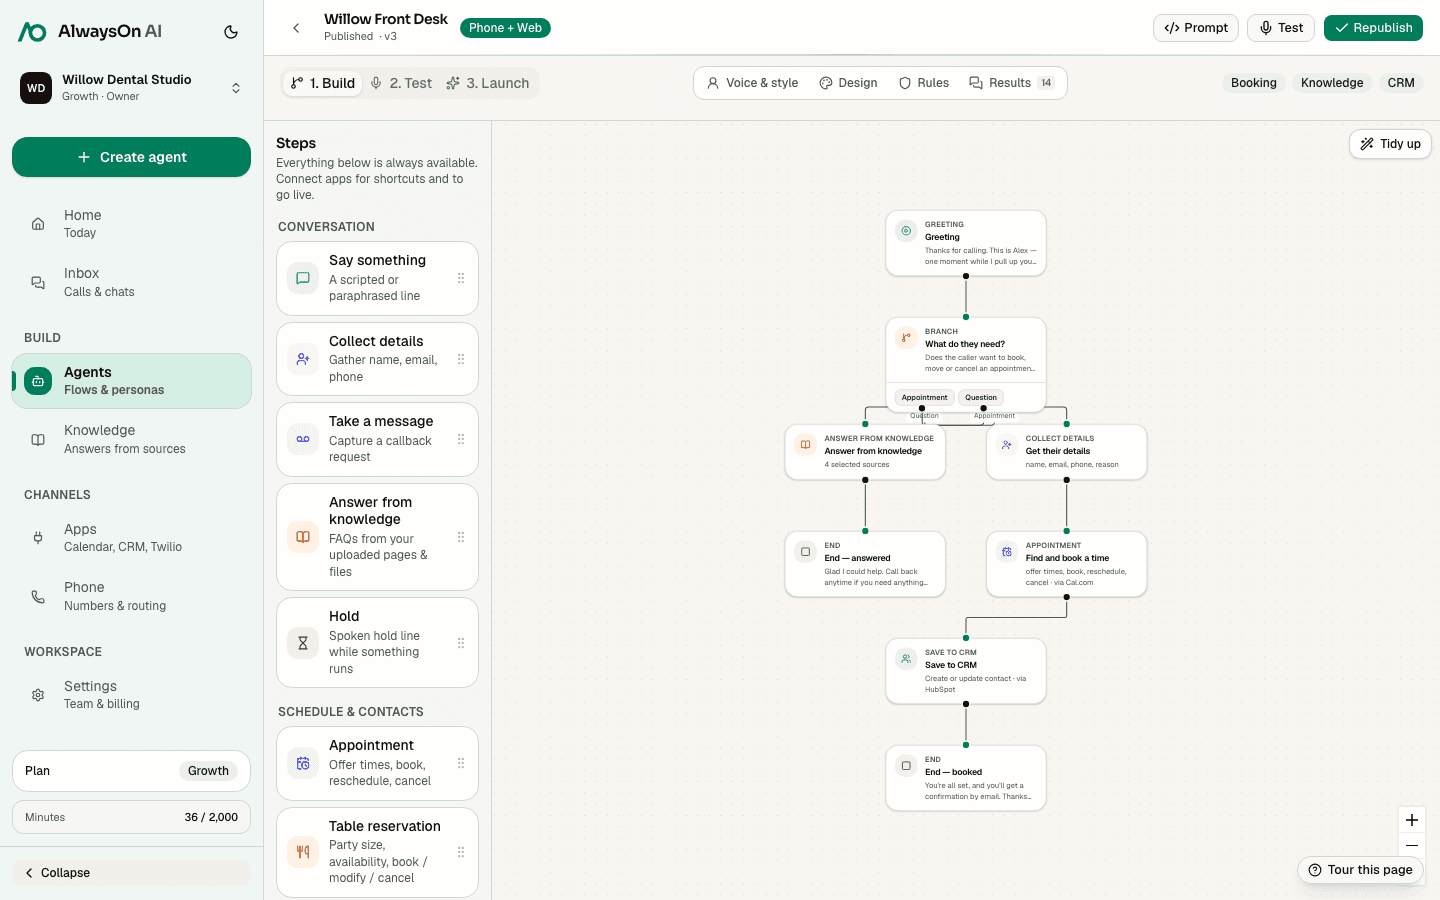Click the Knowledge book icon in sidebar

pos(38,439)
